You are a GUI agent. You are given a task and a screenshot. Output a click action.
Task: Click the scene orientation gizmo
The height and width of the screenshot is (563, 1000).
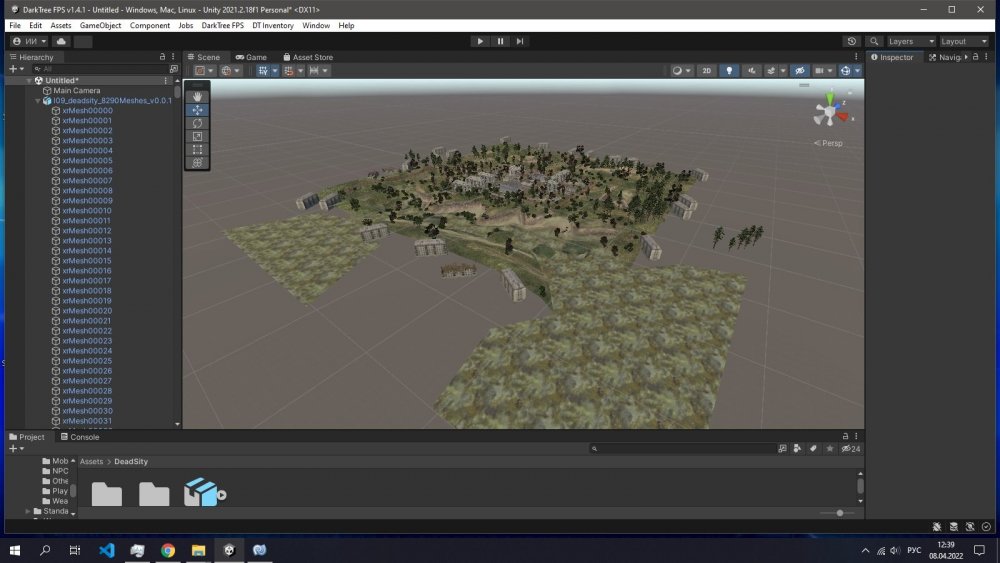pos(829,112)
